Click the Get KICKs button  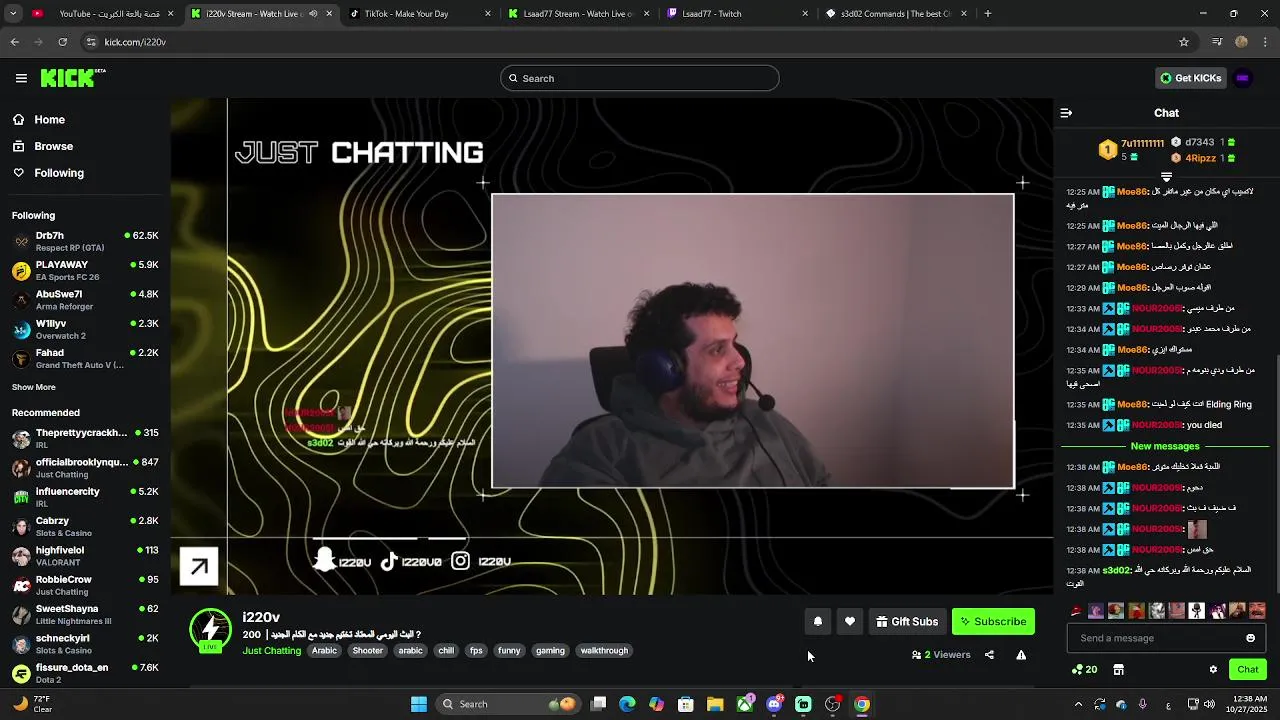1190,78
